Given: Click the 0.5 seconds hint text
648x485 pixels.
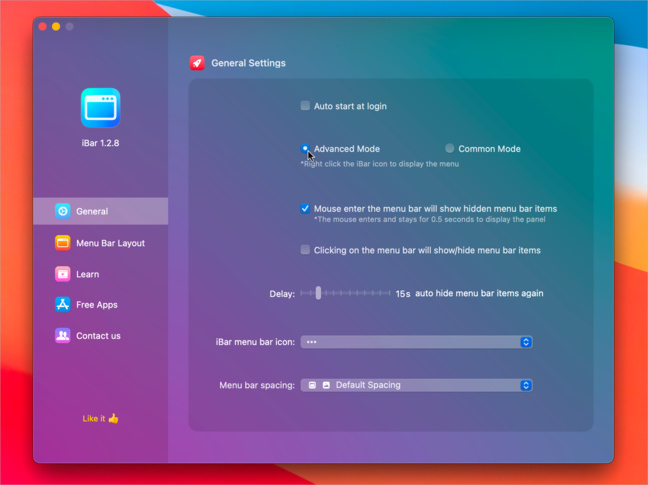Looking at the screenshot, I should (x=429, y=219).
